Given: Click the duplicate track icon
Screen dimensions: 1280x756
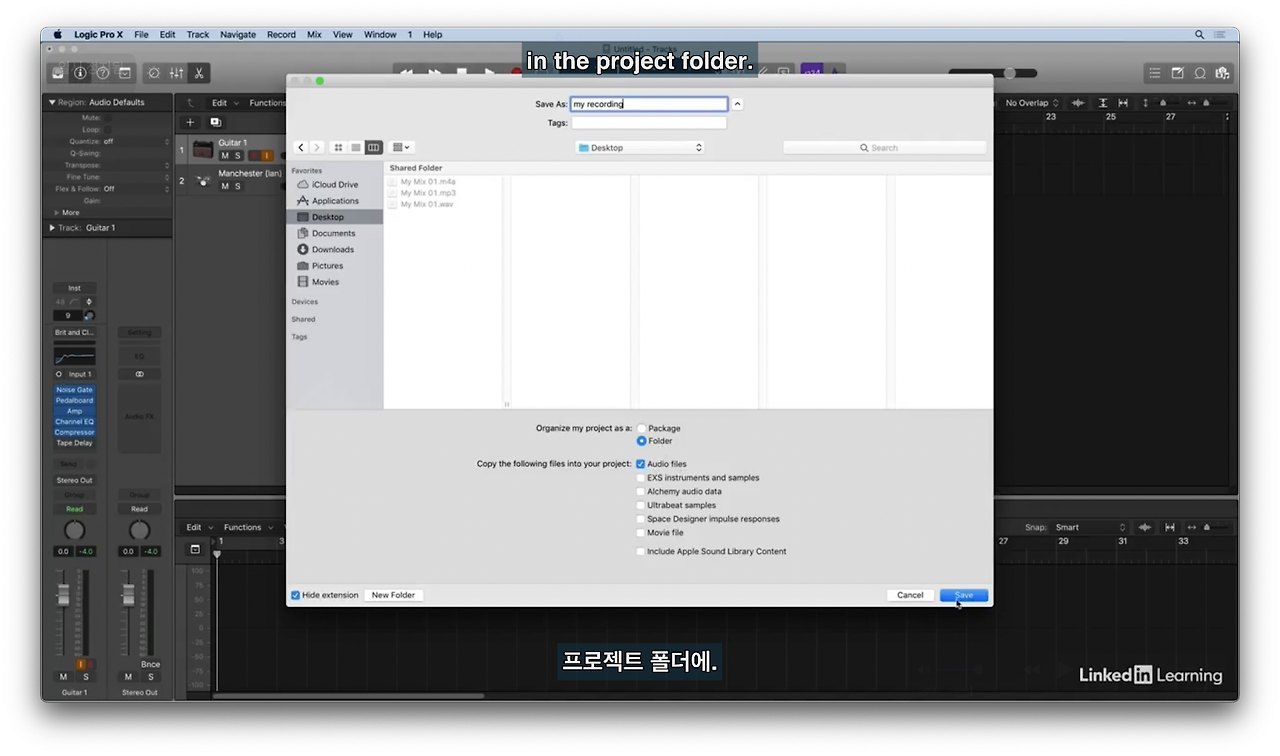Looking at the screenshot, I should pyautogui.click(x=215, y=122).
